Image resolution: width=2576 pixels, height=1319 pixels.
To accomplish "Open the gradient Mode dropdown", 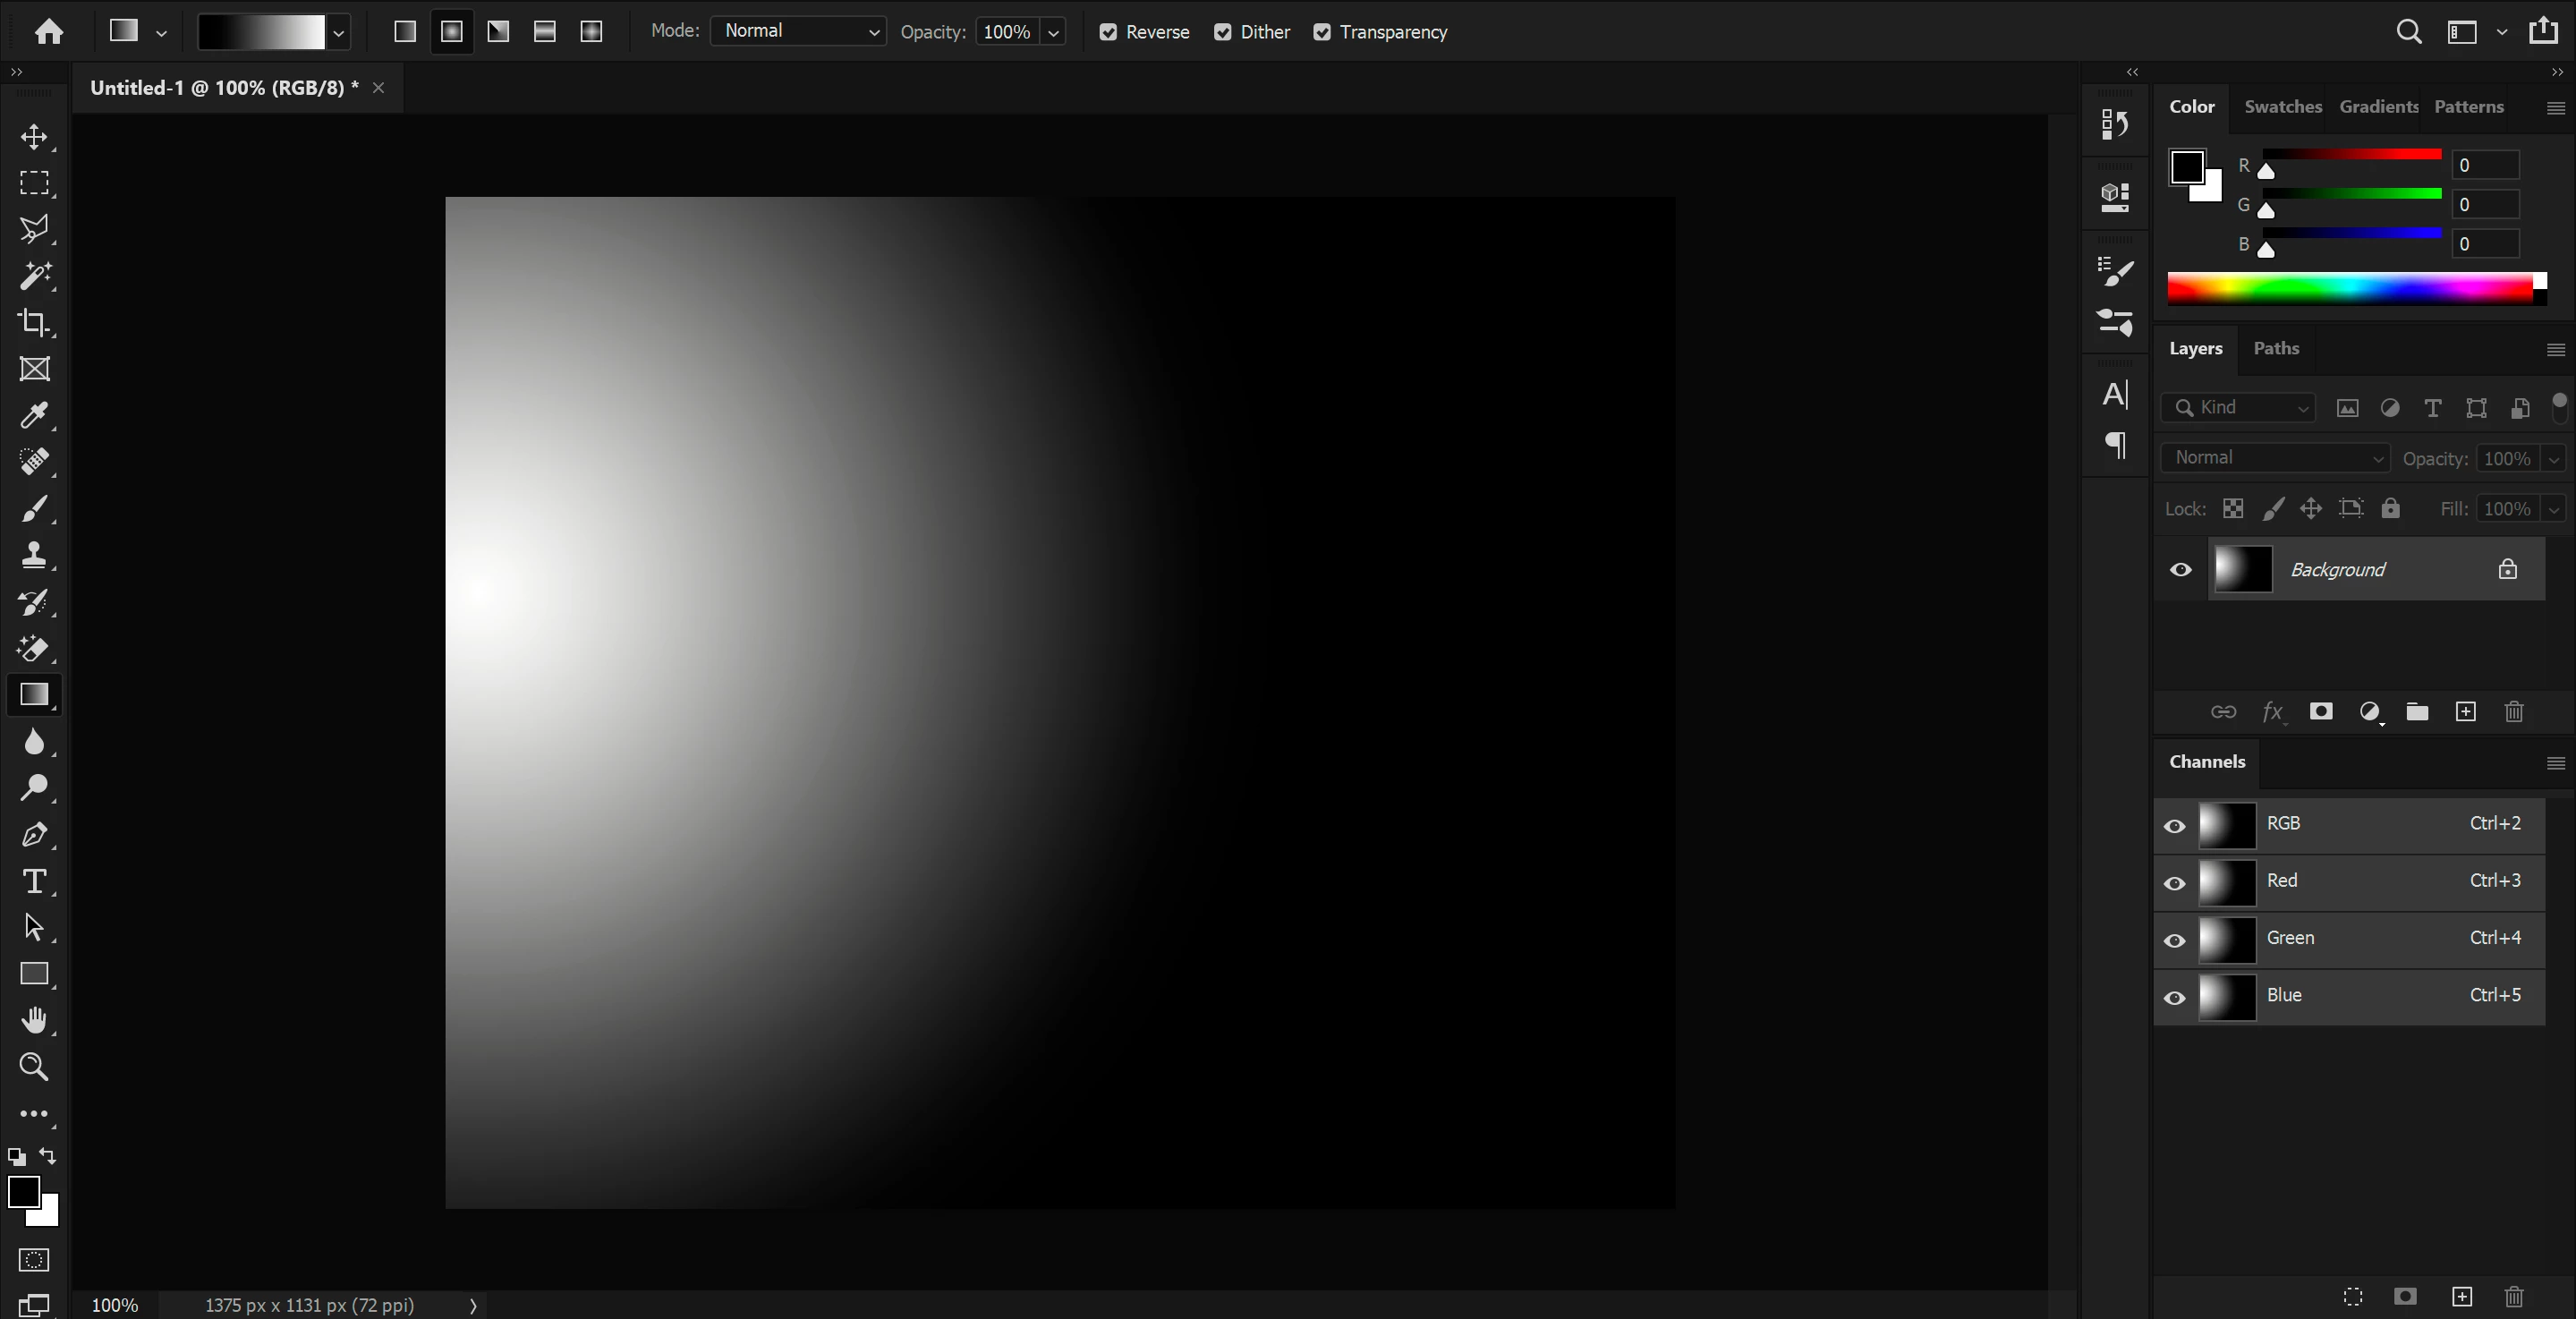I will click(x=798, y=32).
